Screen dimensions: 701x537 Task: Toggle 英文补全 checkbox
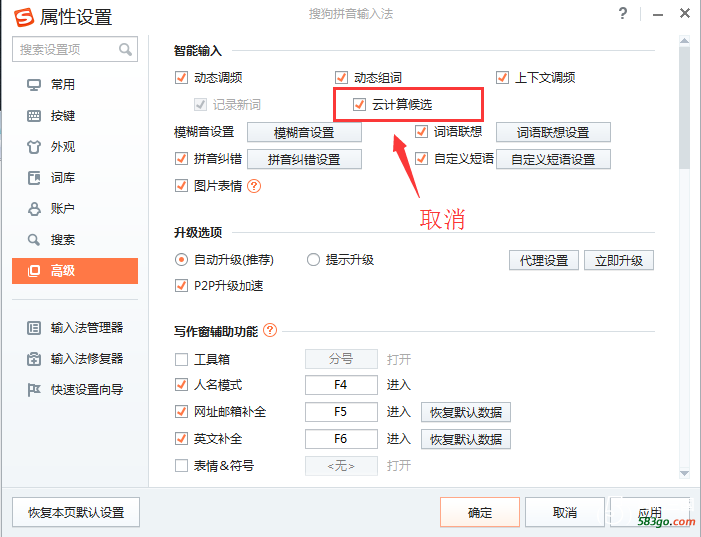[181, 439]
